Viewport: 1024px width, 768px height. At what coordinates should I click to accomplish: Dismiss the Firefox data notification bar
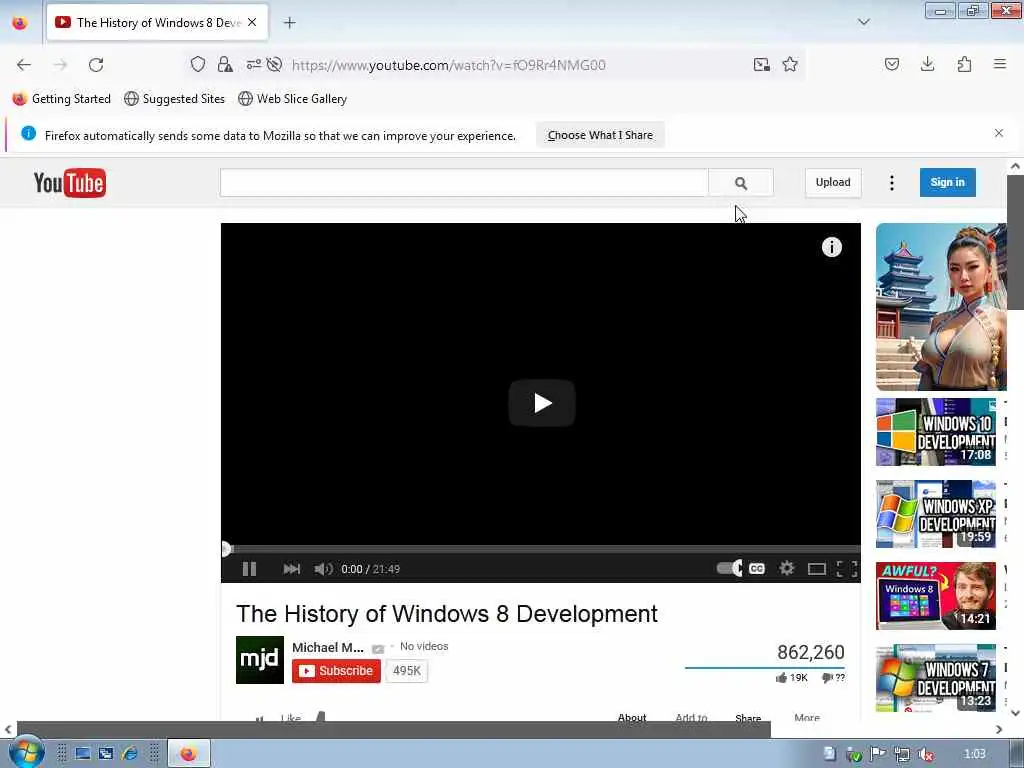tap(999, 133)
